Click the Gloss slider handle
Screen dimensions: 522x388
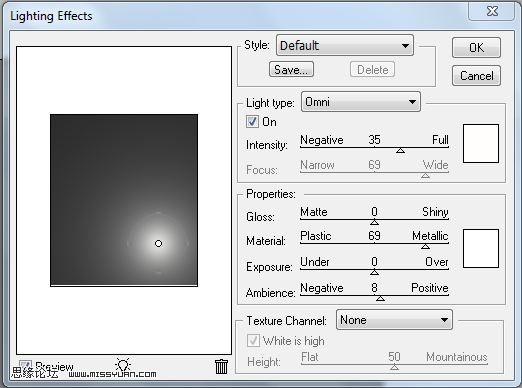(374, 222)
